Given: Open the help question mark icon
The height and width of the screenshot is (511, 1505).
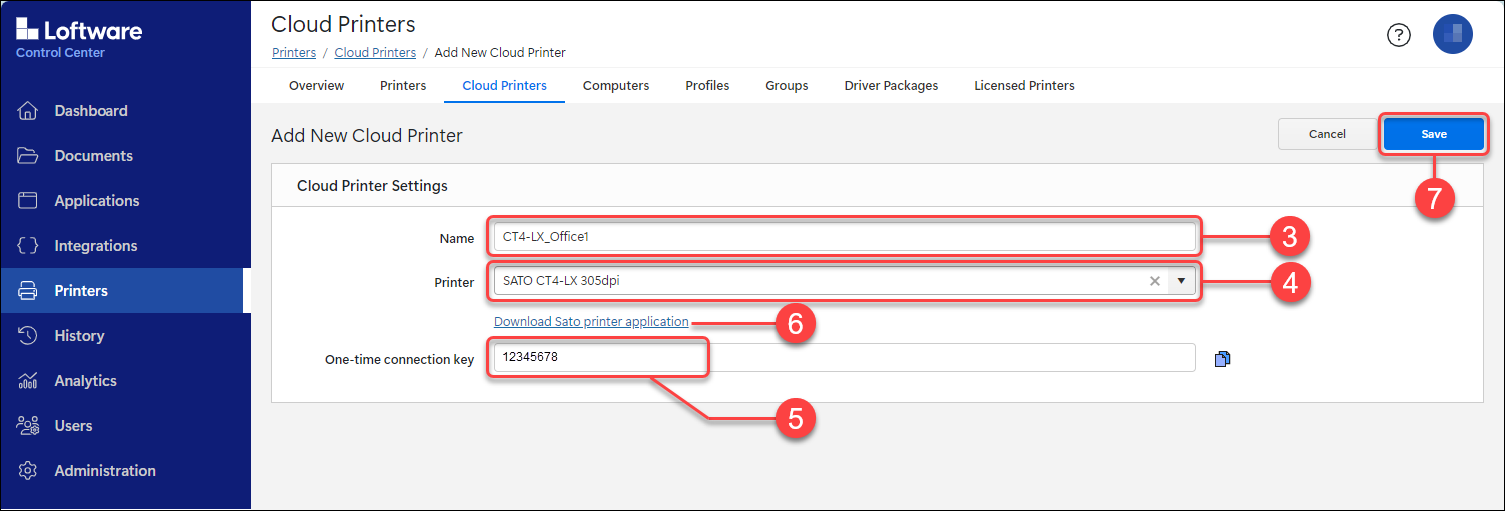Looking at the screenshot, I should pyautogui.click(x=1398, y=35).
